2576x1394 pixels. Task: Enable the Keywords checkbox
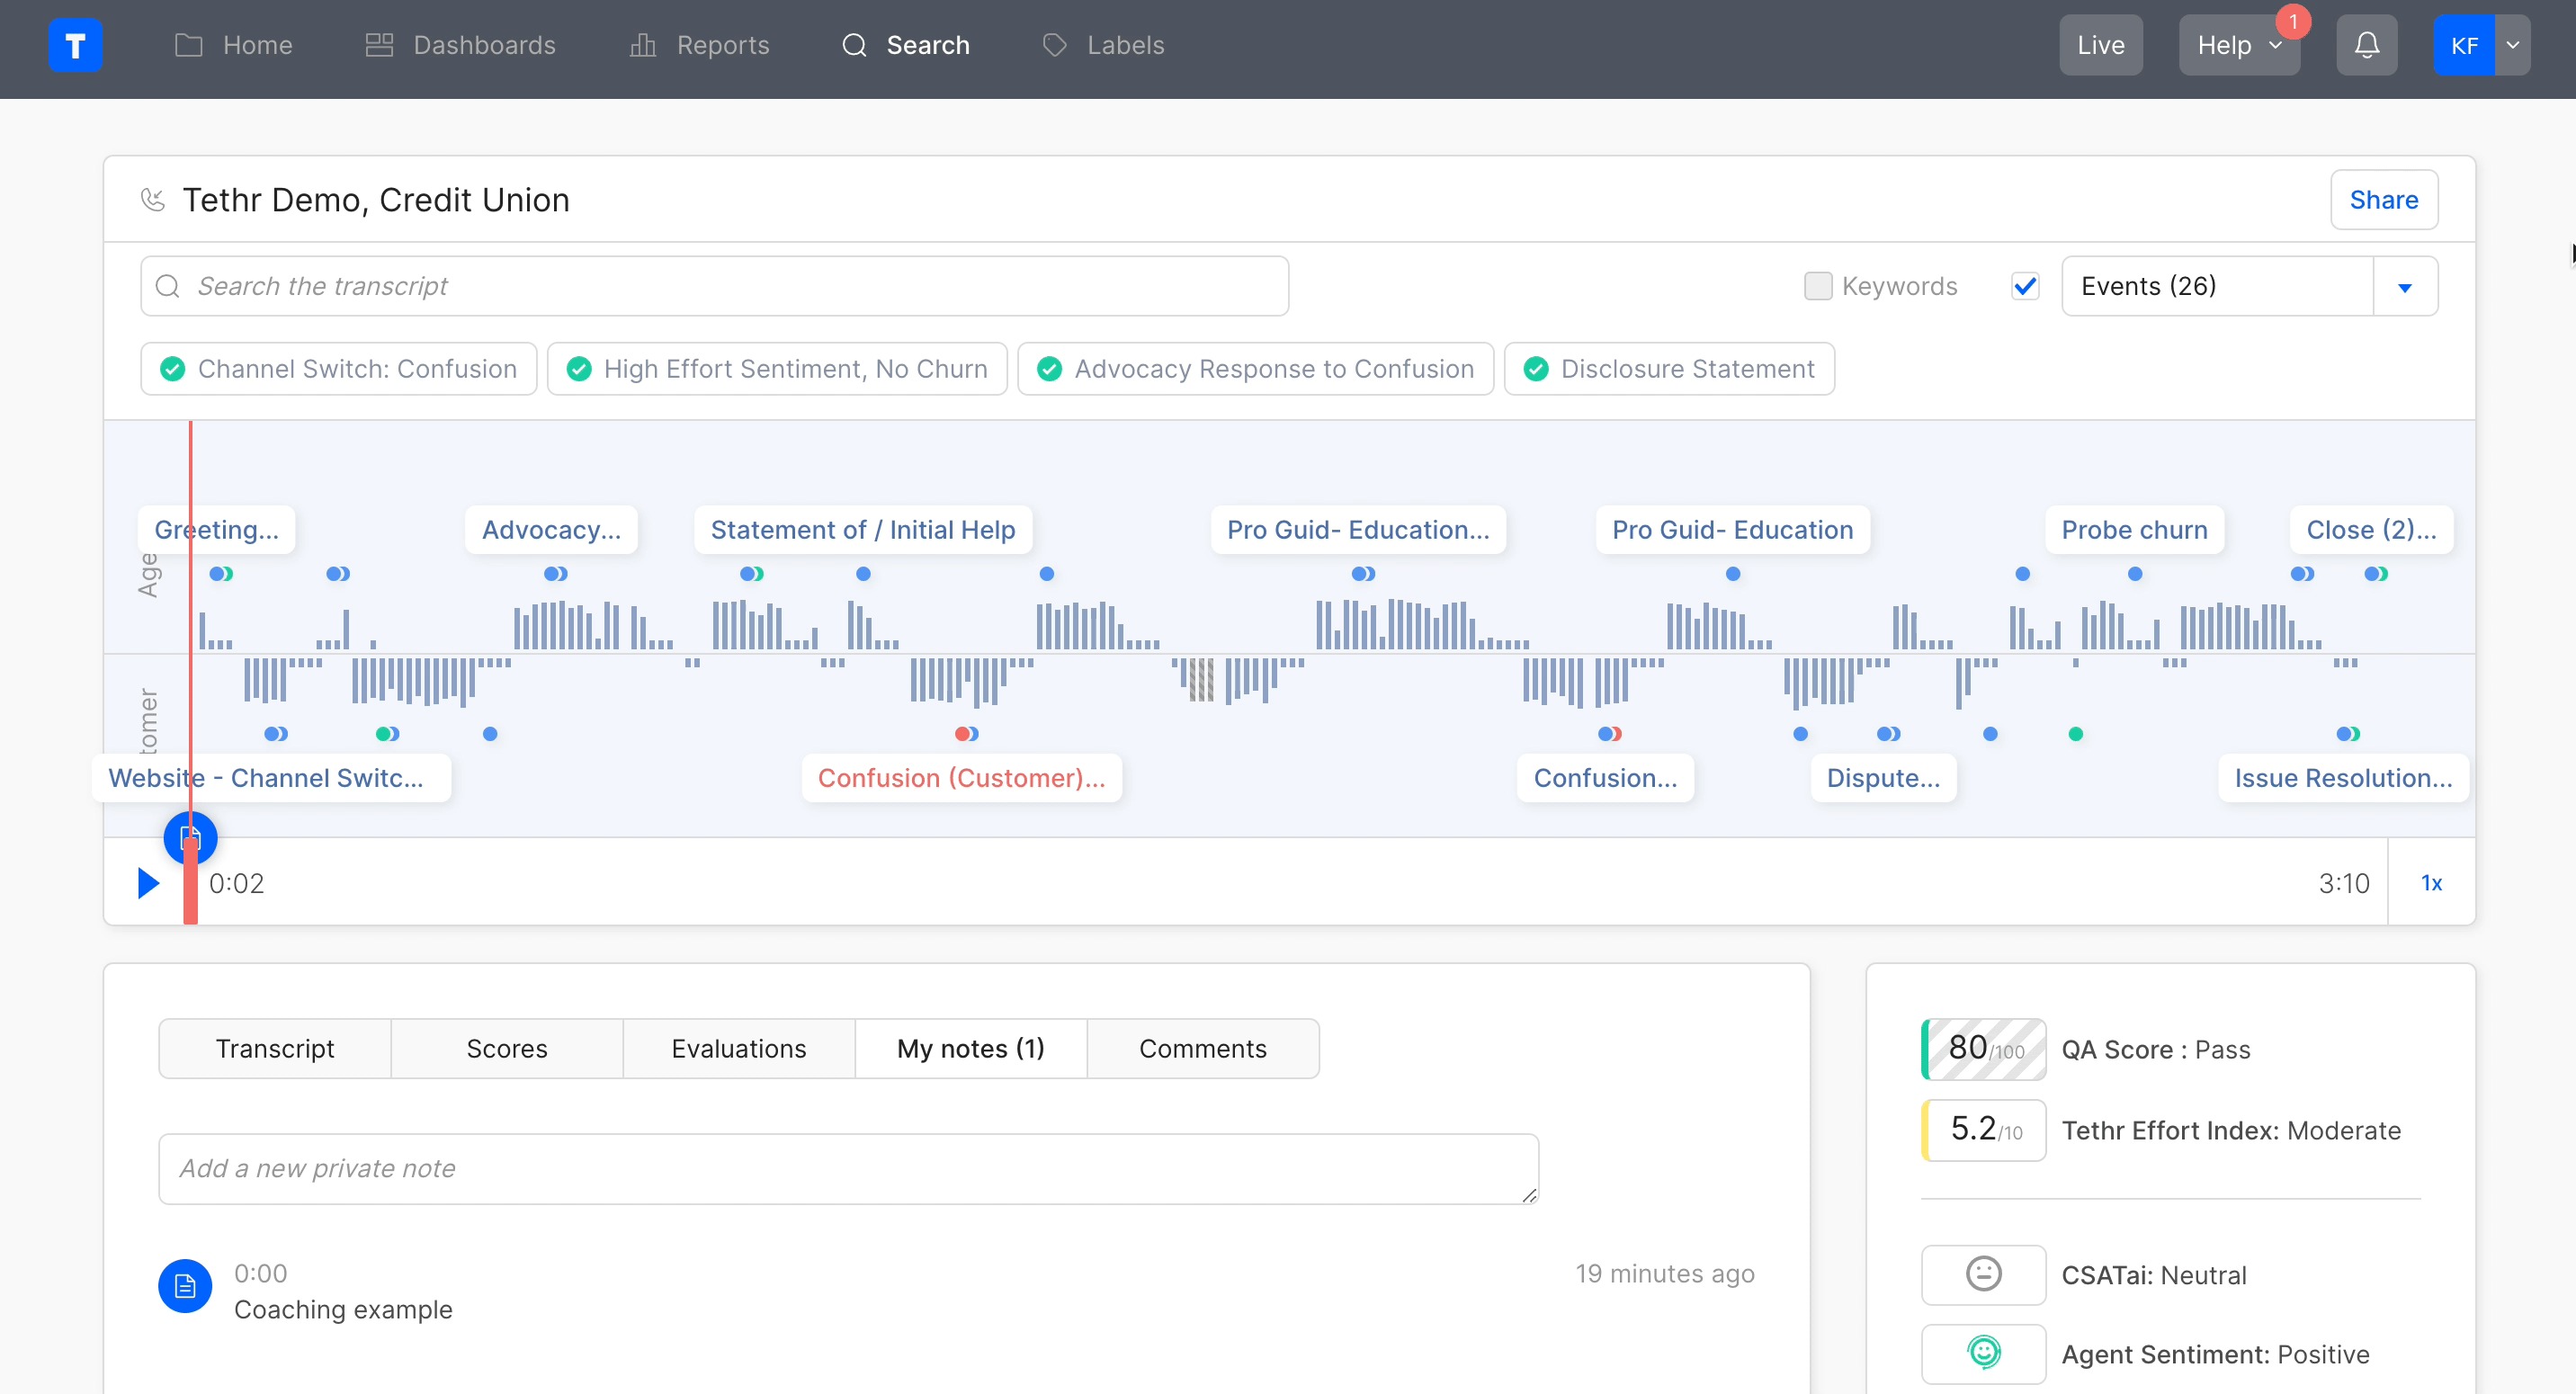tap(1817, 286)
